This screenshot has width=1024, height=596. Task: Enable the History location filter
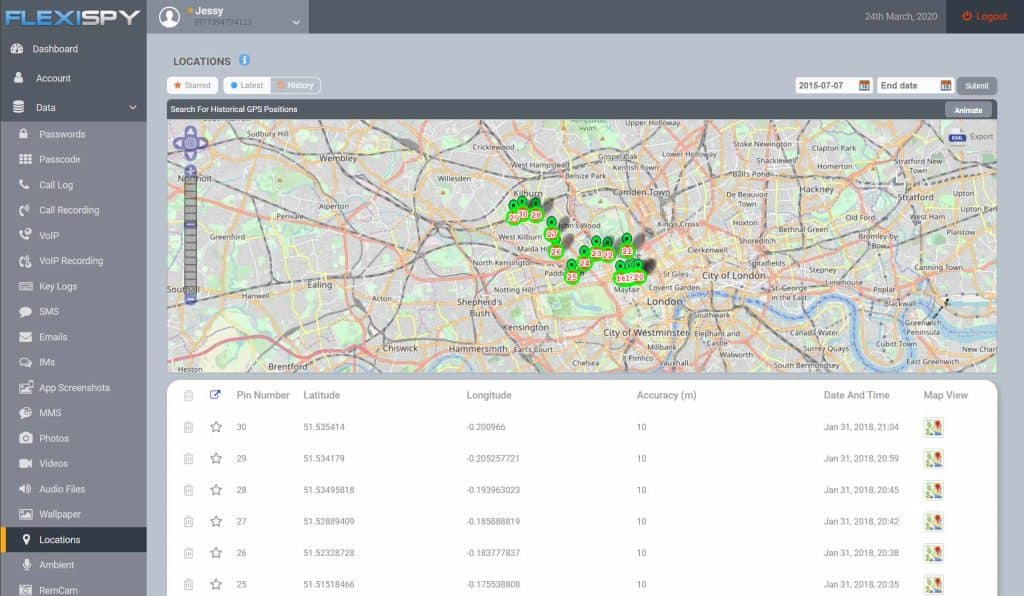(x=295, y=85)
